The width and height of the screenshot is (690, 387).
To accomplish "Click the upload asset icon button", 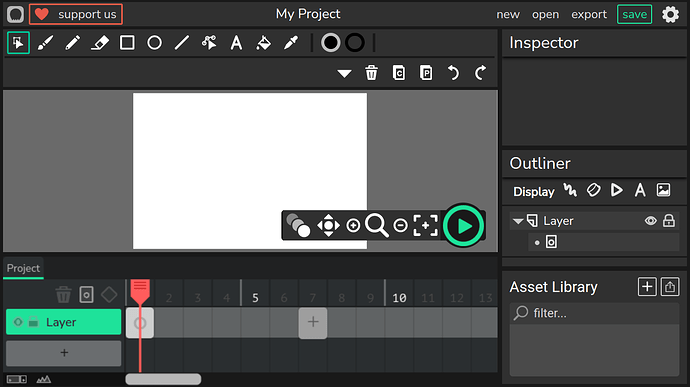I will click(670, 287).
